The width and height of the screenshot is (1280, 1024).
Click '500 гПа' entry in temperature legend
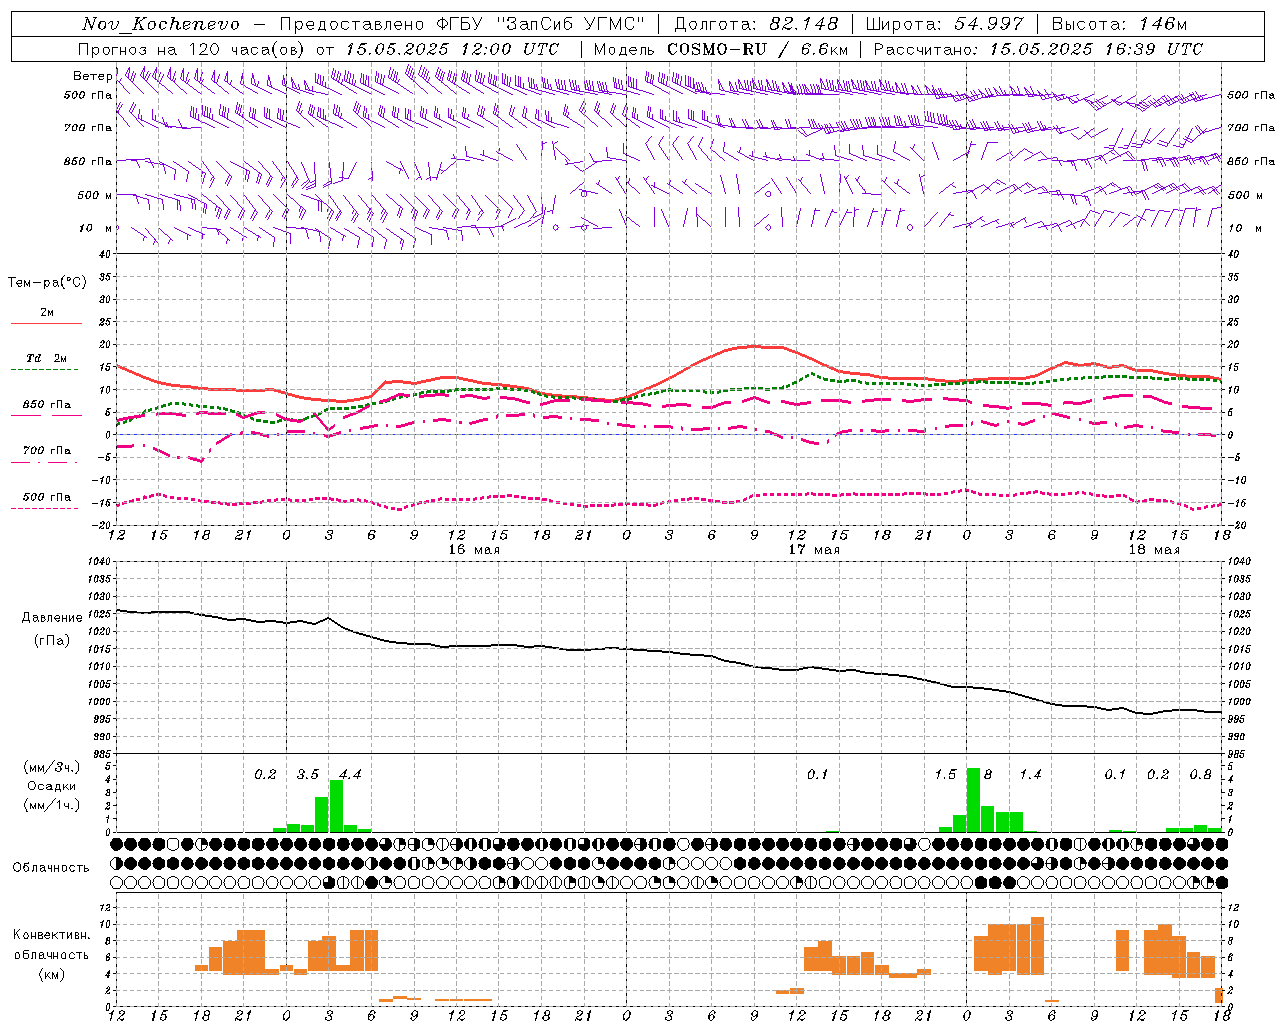click(47, 497)
